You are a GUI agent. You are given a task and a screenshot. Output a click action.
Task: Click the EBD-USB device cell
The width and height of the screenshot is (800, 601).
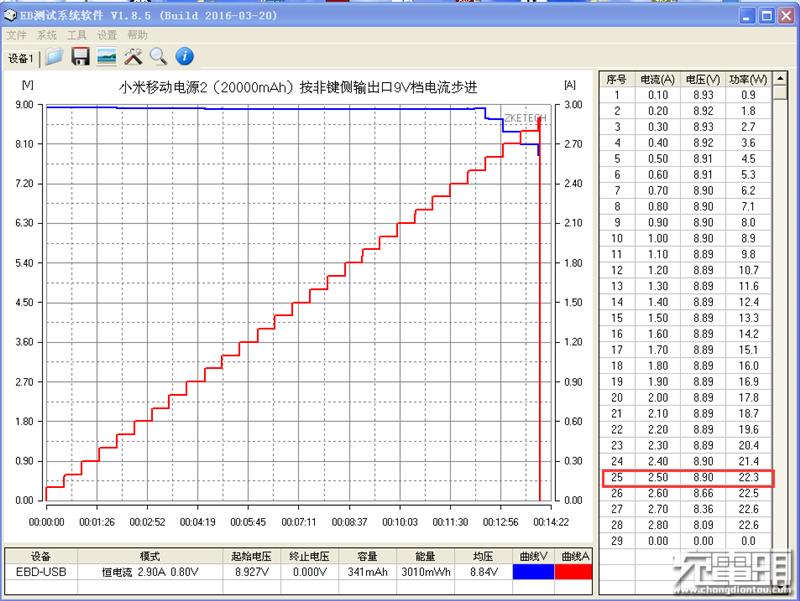pos(41,572)
